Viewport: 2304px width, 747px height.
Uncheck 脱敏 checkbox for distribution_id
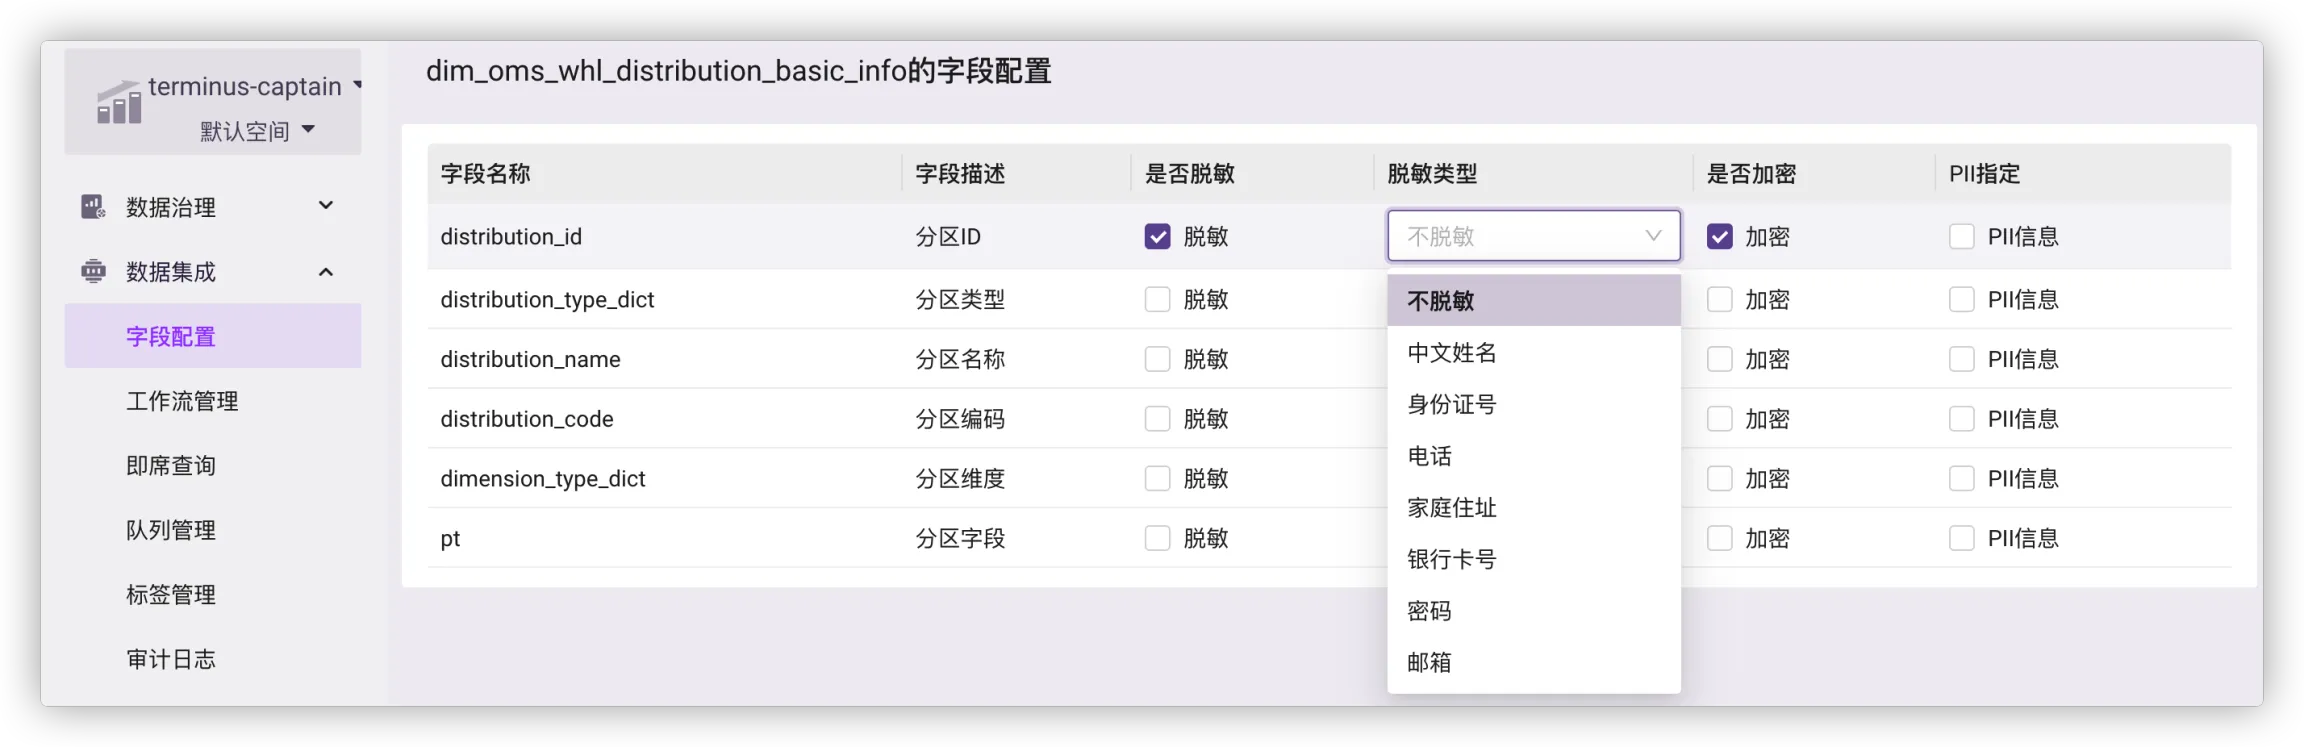(x=1157, y=237)
